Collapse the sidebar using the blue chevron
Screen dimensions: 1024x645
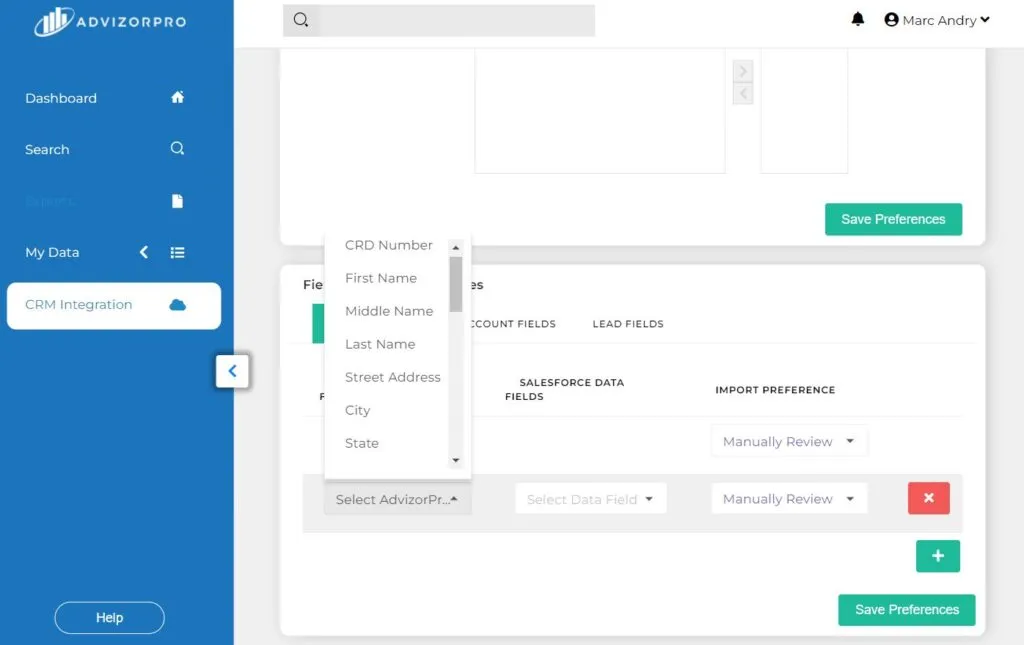pos(232,371)
